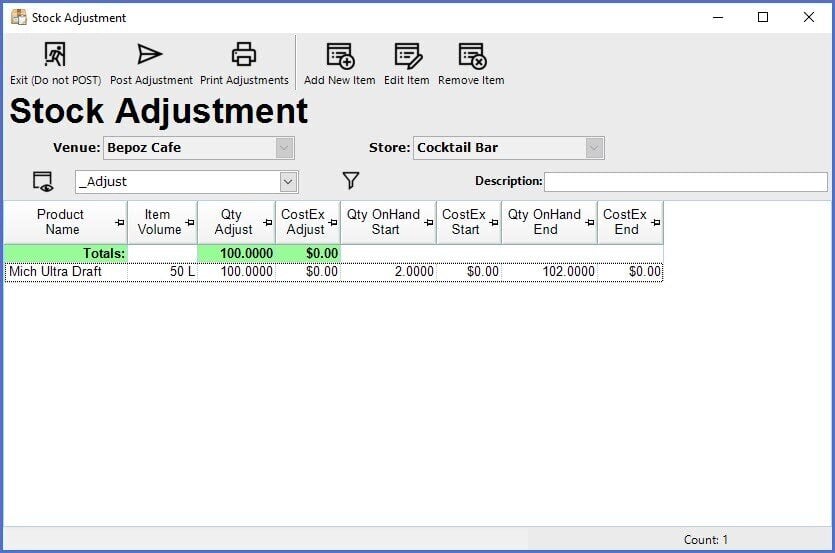Viewport: 835px width, 553px height.
Task: Open the filter funnel icon
Action: click(x=350, y=181)
